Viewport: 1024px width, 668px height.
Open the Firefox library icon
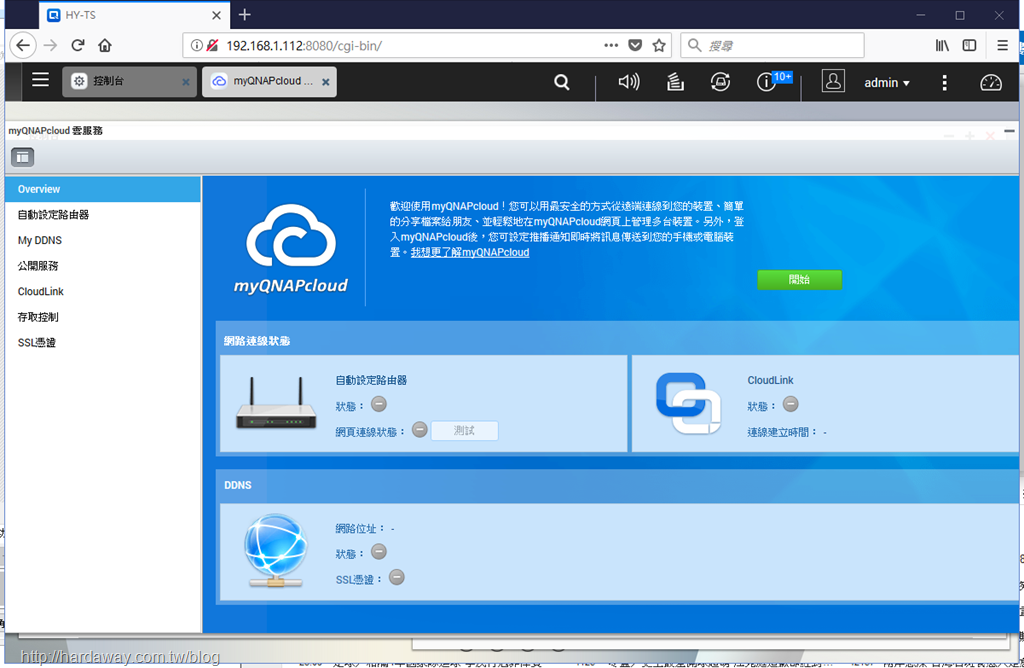click(942, 45)
